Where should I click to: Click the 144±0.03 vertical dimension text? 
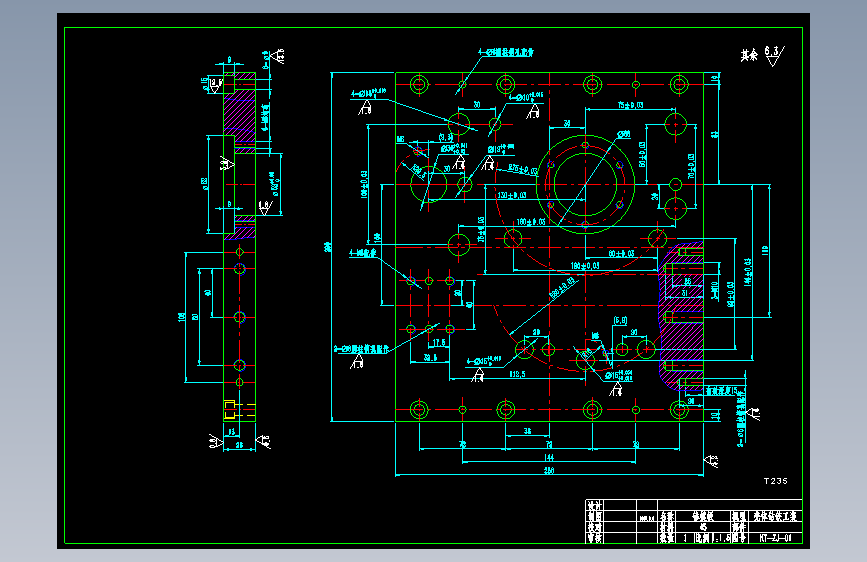(748, 272)
